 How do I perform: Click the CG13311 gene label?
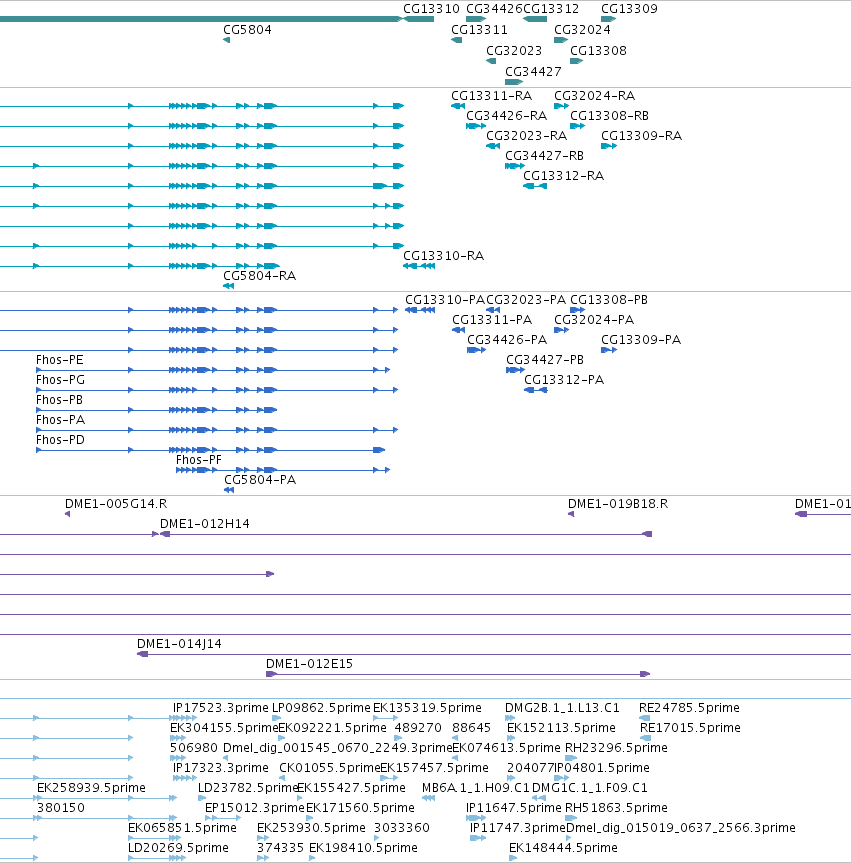click(479, 30)
